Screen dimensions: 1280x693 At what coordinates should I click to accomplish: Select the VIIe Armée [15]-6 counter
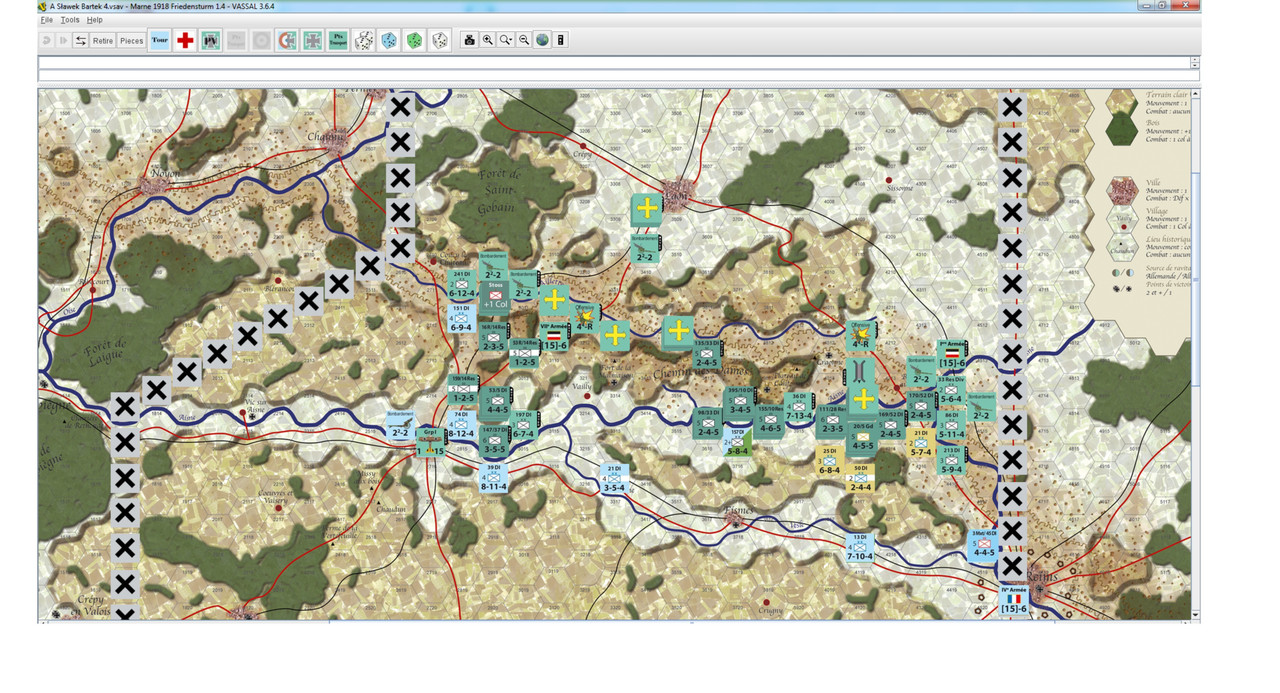click(x=554, y=335)
